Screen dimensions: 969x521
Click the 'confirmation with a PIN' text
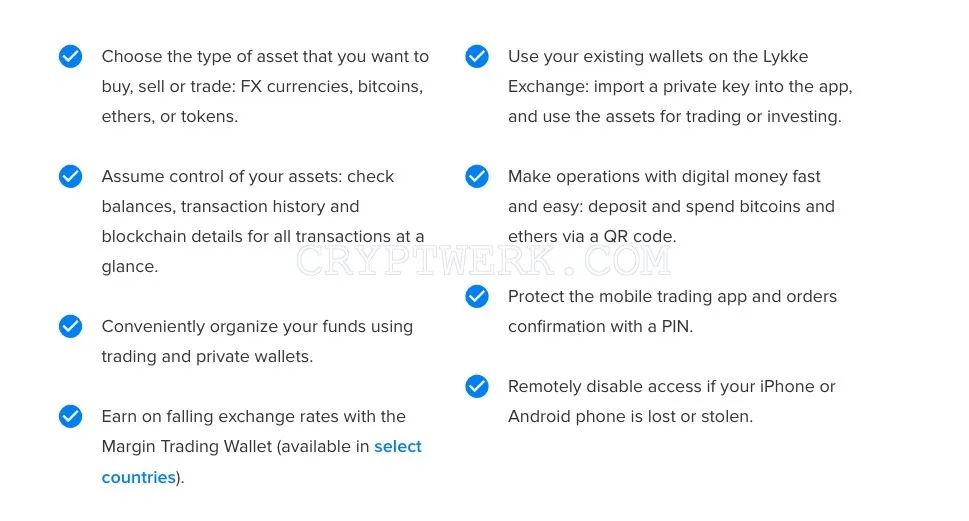pyautogui.click(x=600, y=326)
